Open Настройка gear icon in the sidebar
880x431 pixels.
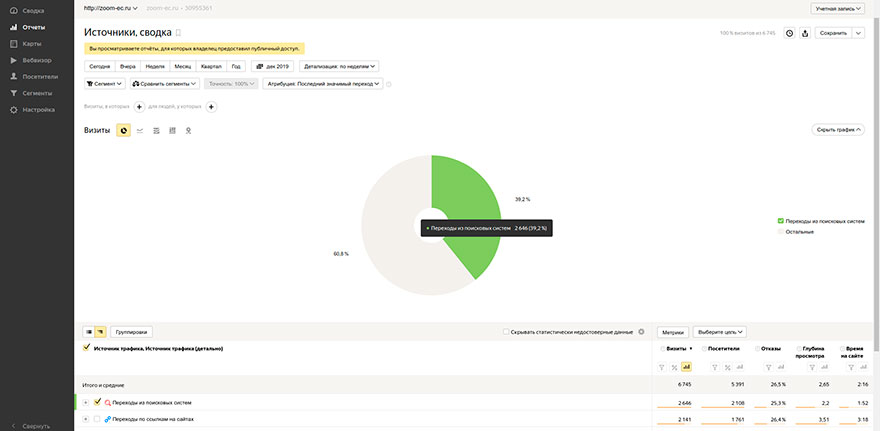(x=13, y=109)
